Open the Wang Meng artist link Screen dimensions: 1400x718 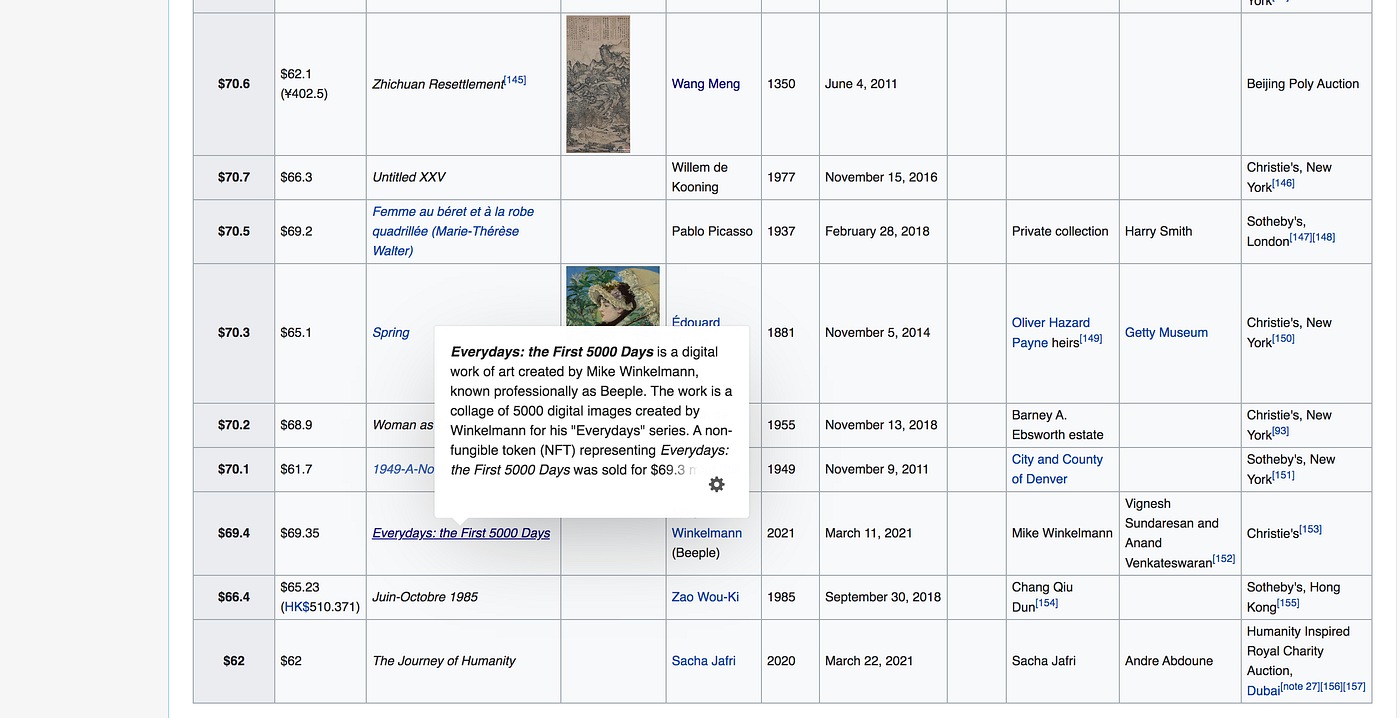click(706, 84)
